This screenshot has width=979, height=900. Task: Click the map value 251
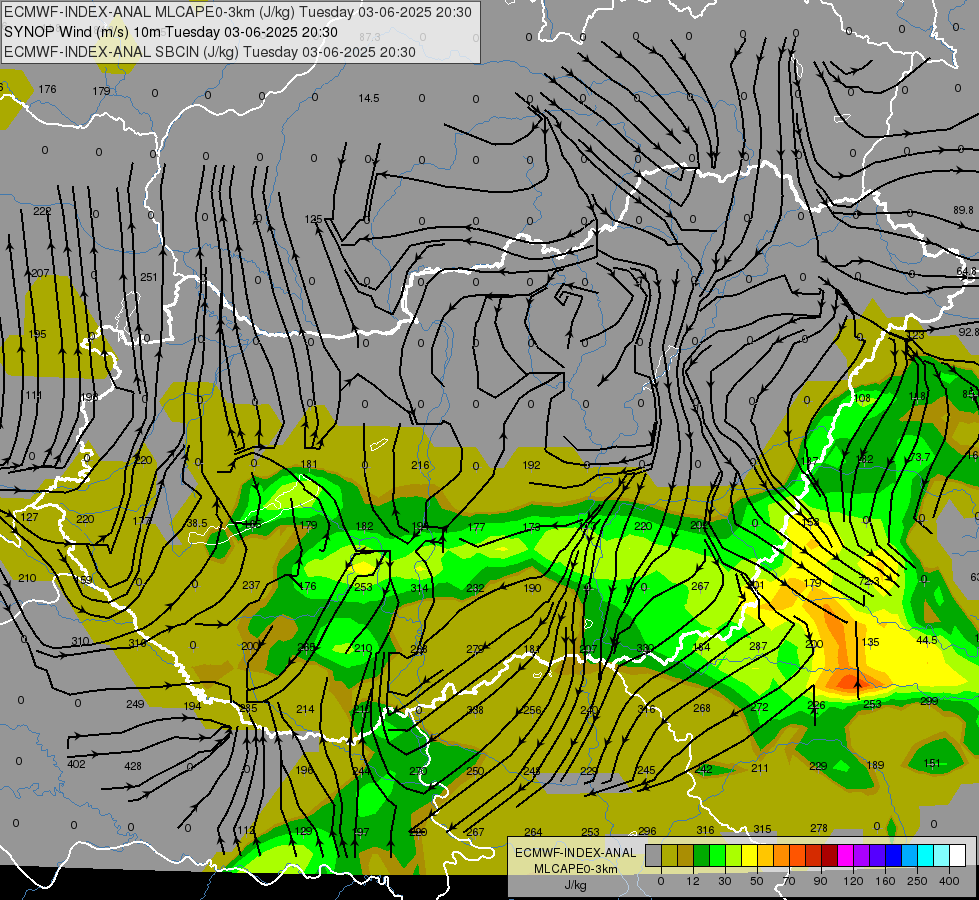click(x=149, y=277)
